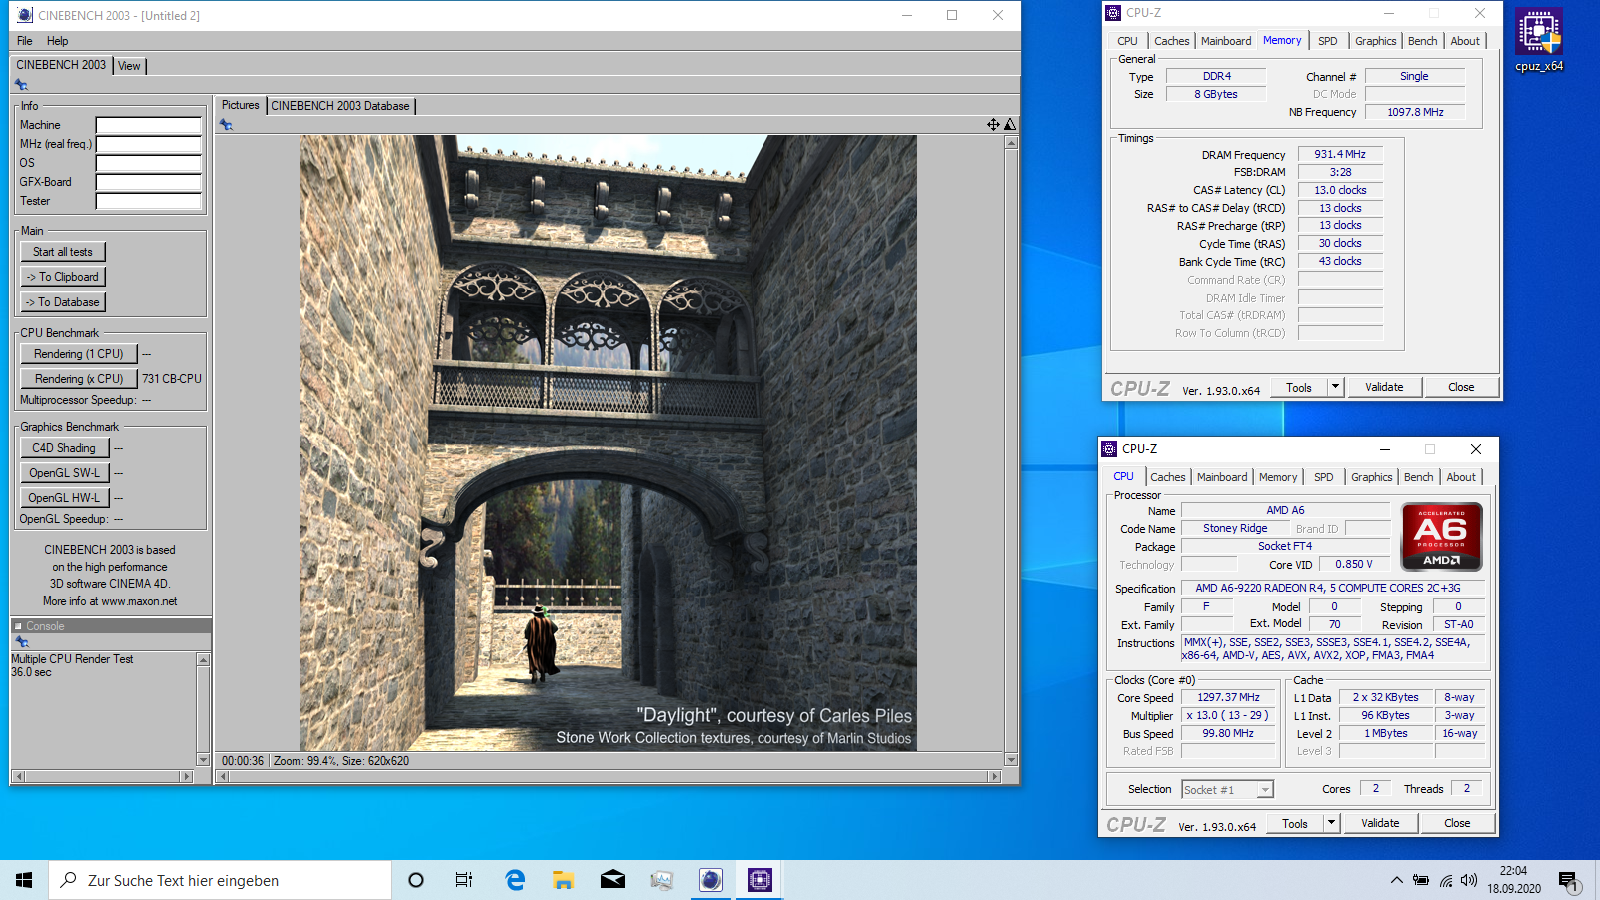This screenshot has width=1600, height=900.
Task: Click the rendered Daylight picture
Action: tap(608, 443)
